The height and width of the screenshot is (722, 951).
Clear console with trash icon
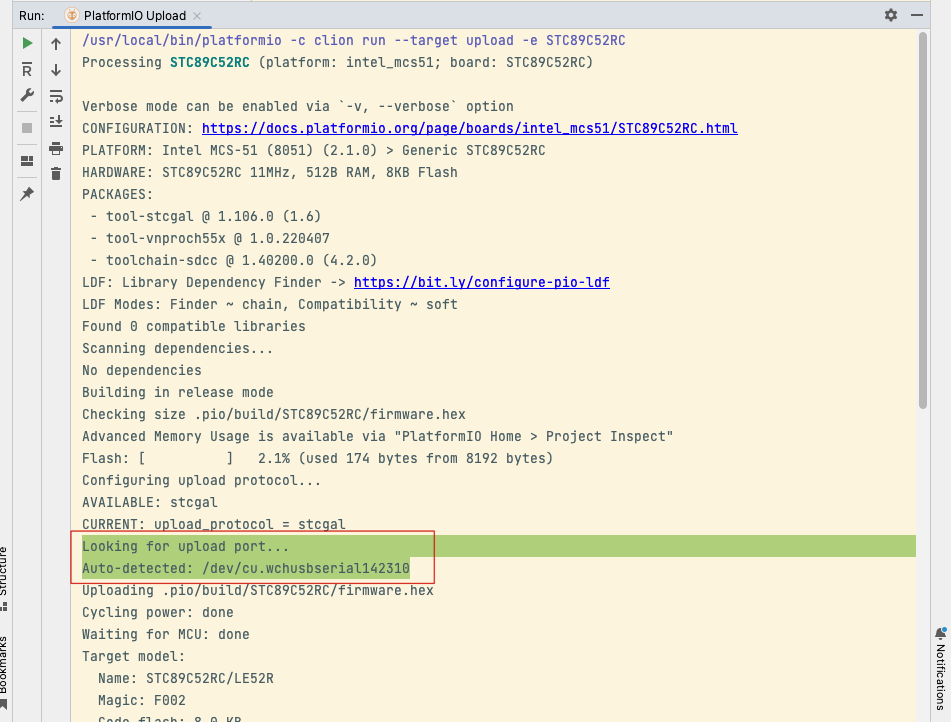point(56,174)
